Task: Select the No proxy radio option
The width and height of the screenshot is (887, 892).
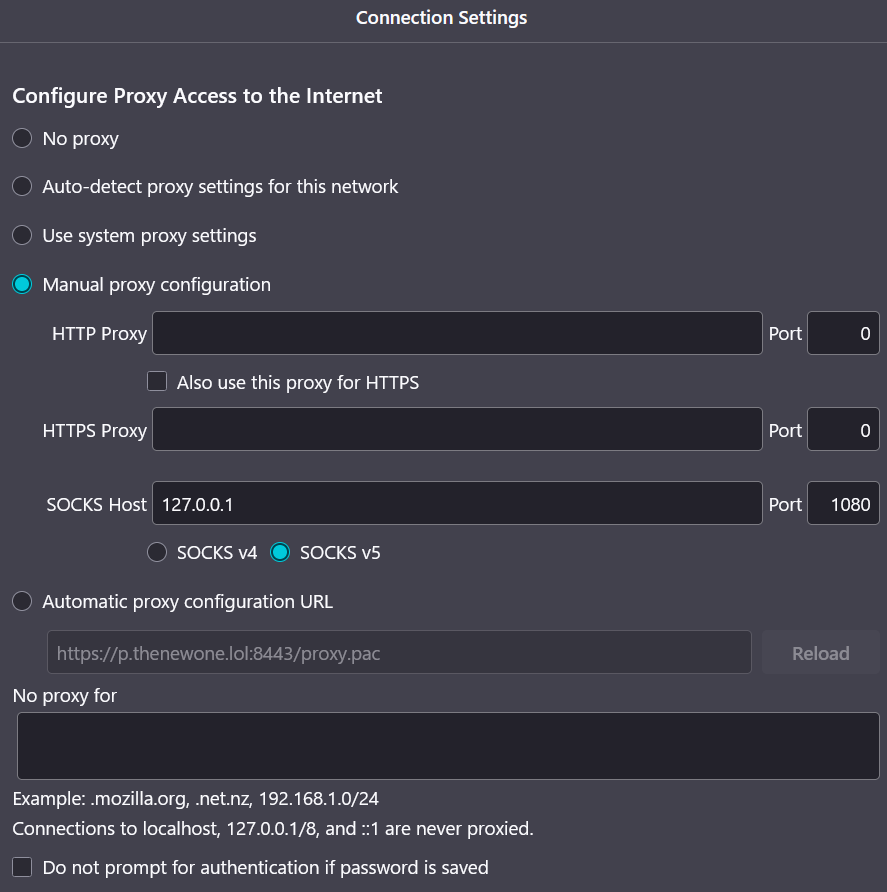Action: (22, 138)
